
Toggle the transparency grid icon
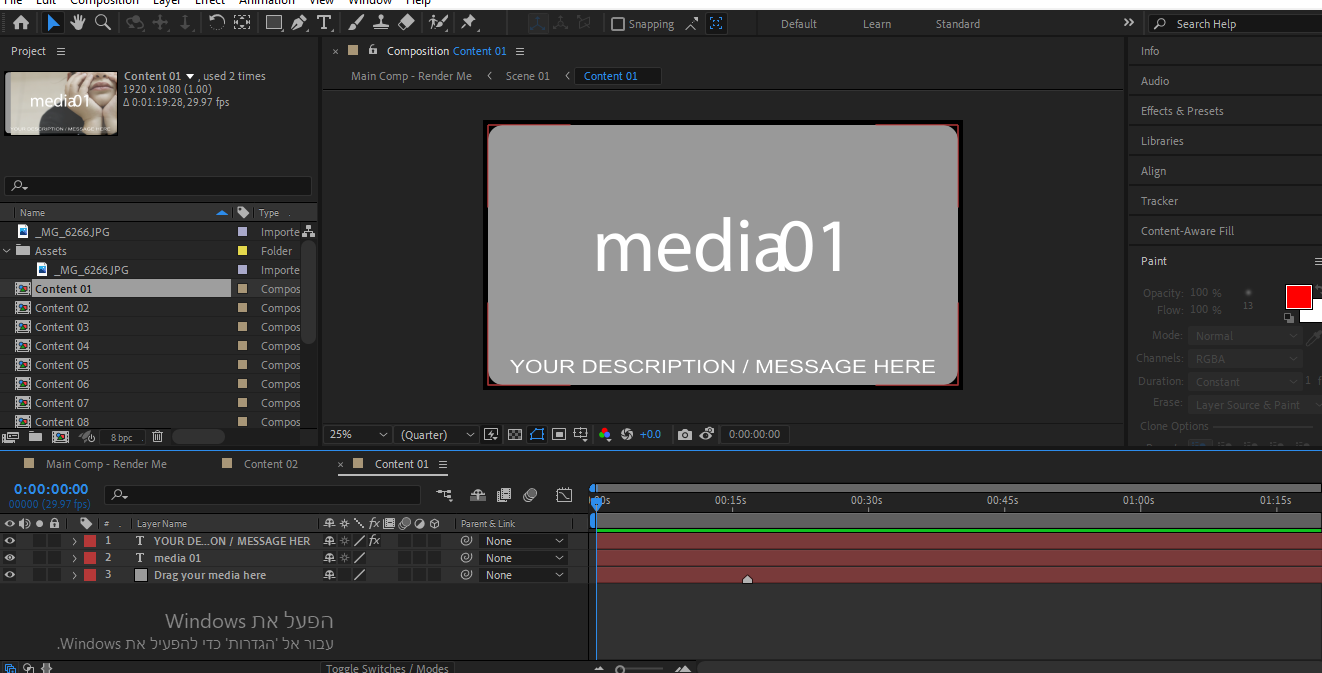[515, 435]
